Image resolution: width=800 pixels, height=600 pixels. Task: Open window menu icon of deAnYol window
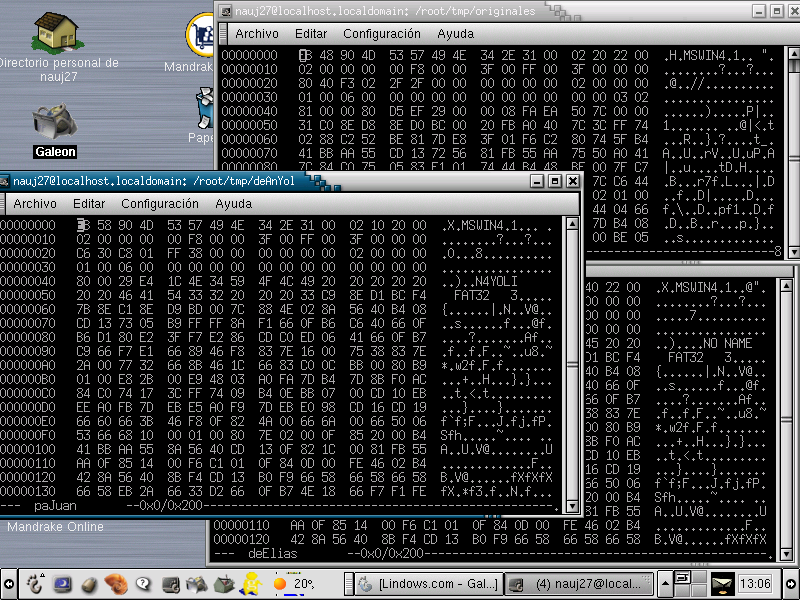(5, 181)
